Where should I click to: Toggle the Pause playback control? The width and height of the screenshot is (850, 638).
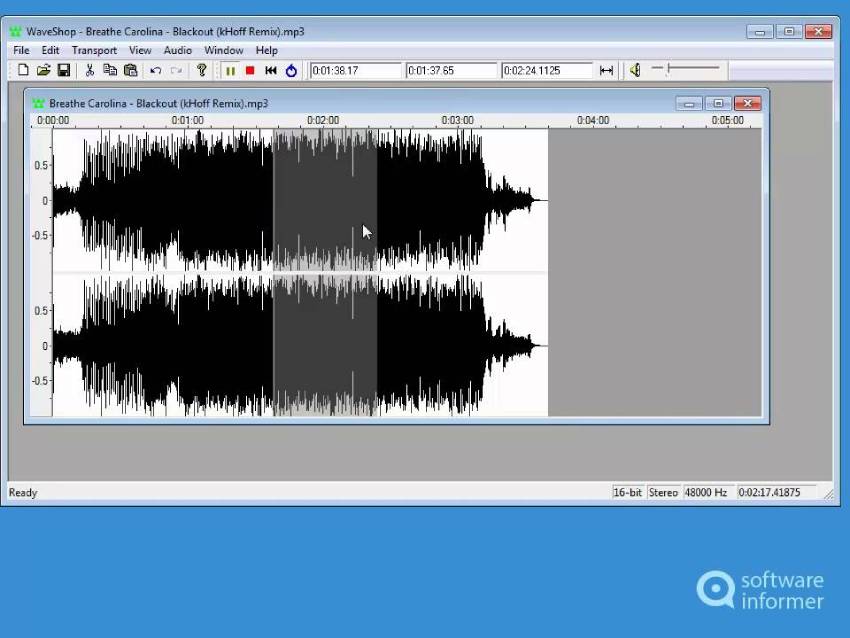[229, 70]
